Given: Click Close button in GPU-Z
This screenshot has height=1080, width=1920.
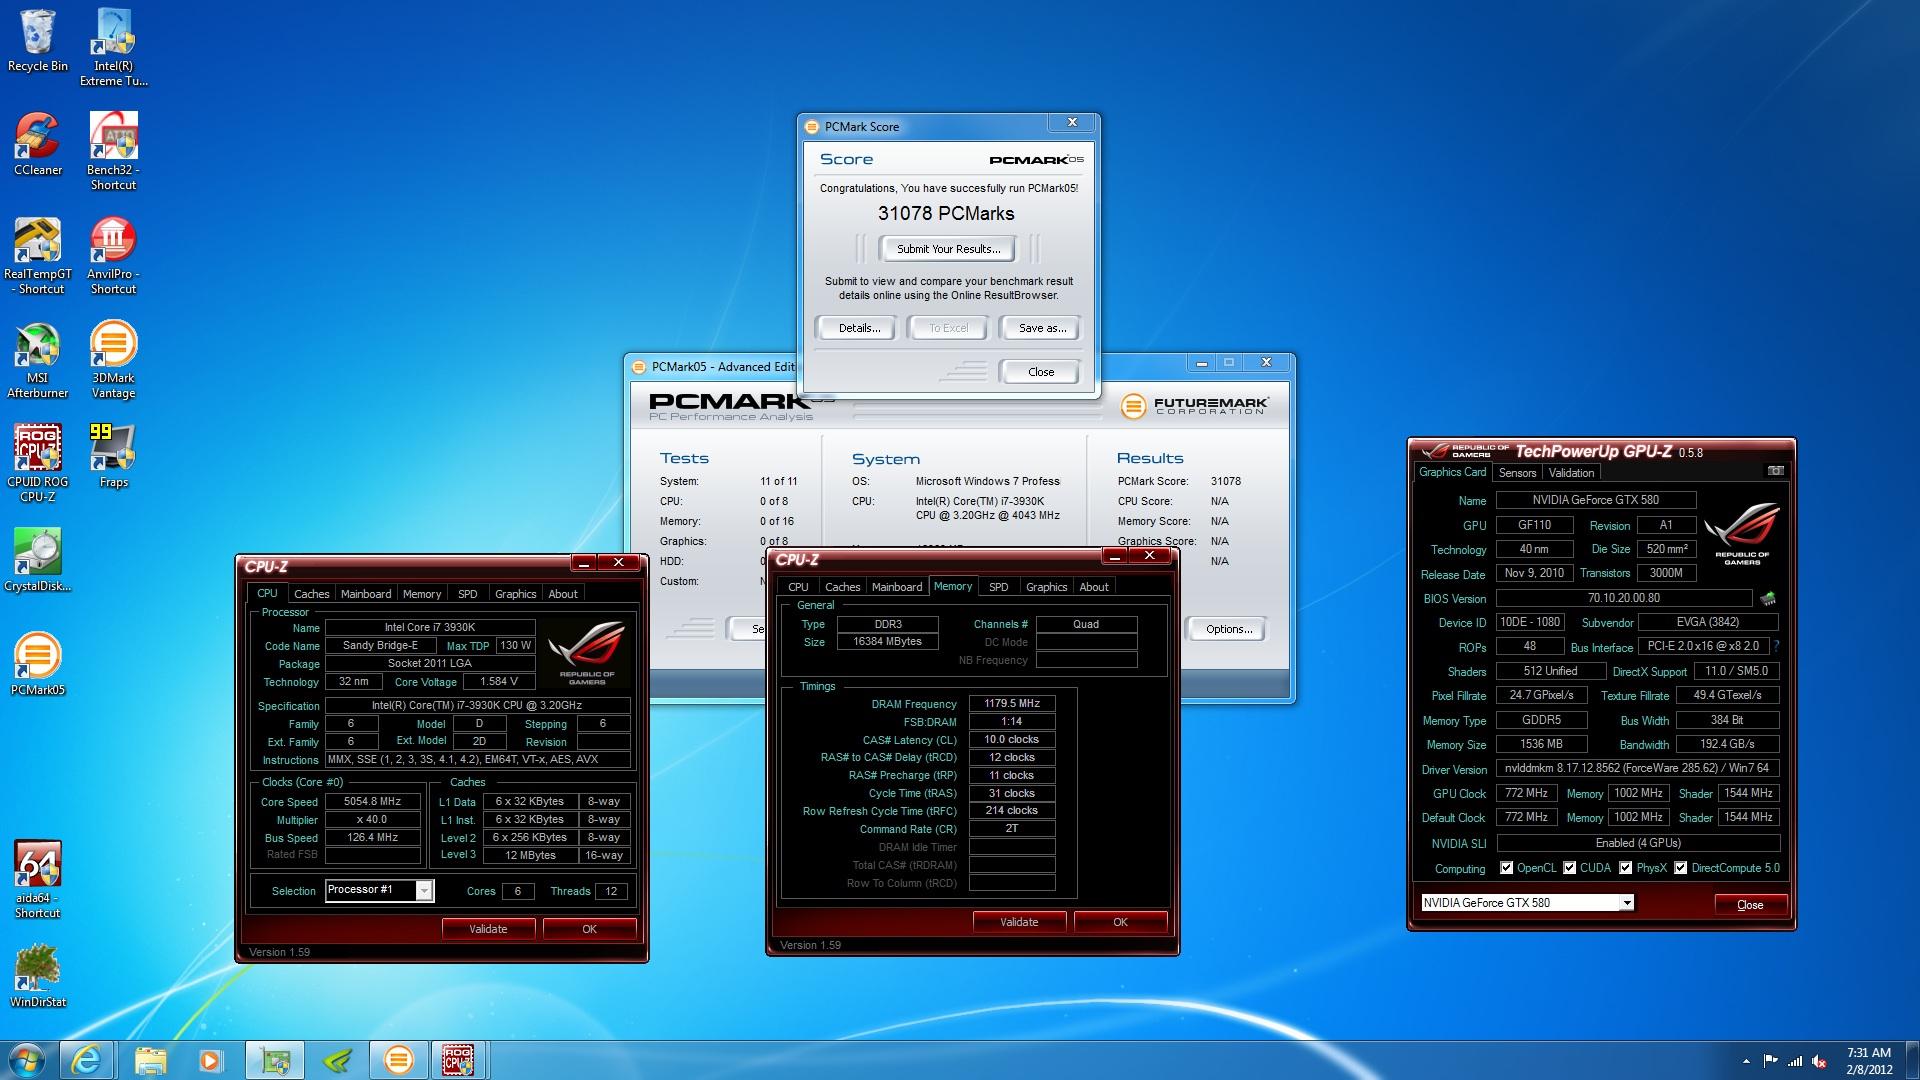Looking at the screenshot, I should [1750, 905].
